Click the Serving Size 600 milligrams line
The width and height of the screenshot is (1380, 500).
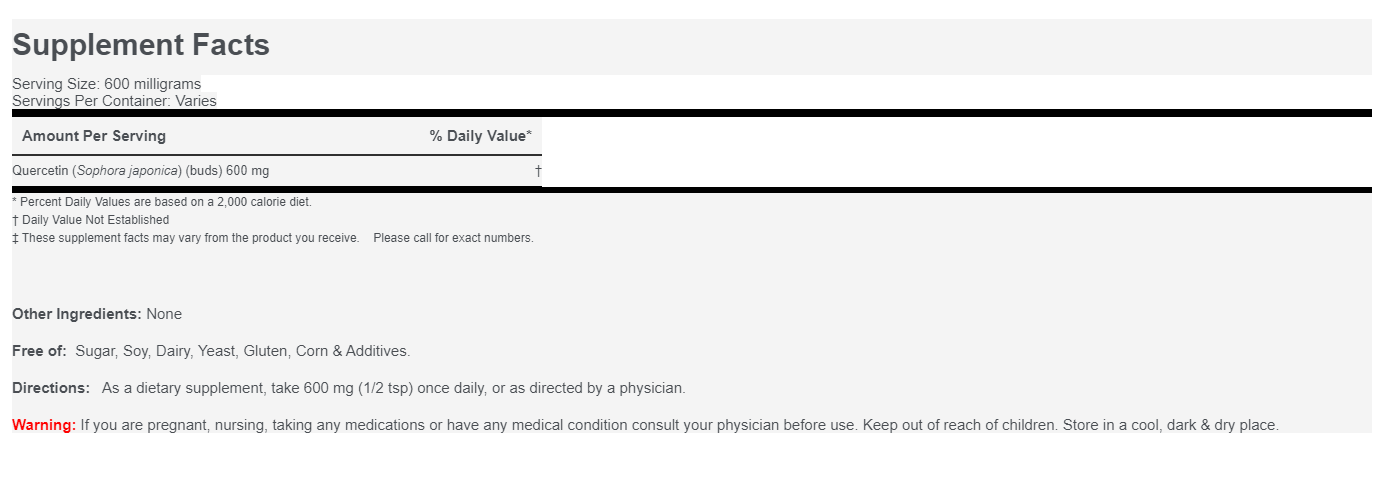[106, 84]
